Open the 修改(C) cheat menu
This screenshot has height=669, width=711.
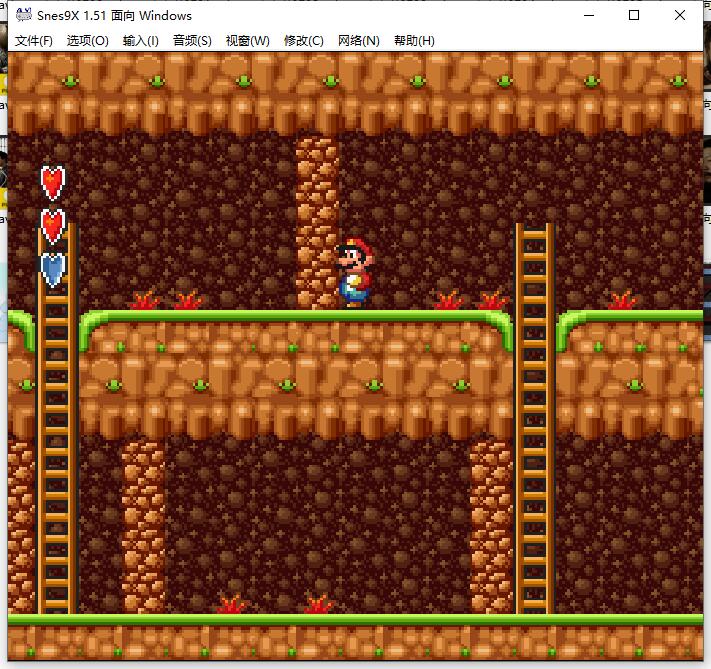click(304, 41)
